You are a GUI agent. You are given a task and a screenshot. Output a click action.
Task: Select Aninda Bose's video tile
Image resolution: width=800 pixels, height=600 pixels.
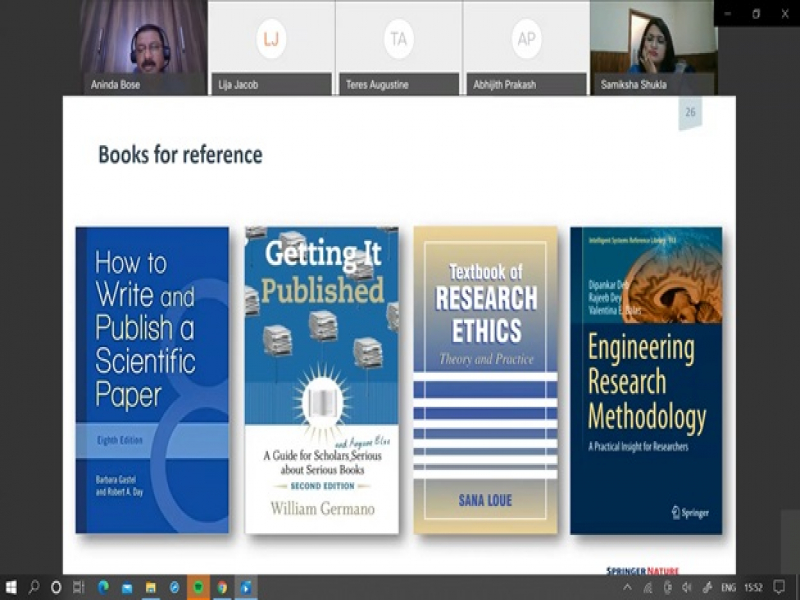click(144, 47)
